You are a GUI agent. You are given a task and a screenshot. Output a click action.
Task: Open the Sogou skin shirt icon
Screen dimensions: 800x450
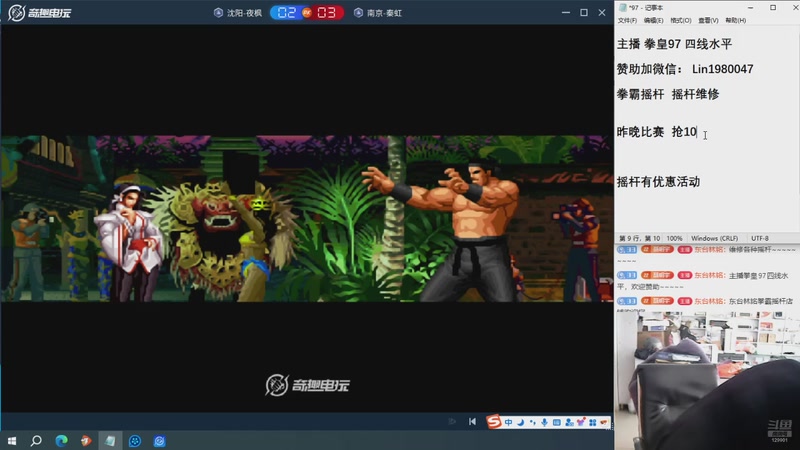coord(581,422)
